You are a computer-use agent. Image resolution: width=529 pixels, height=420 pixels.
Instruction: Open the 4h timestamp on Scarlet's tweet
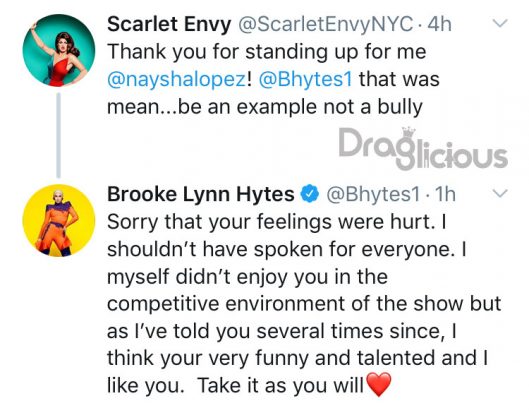[440, 25]
